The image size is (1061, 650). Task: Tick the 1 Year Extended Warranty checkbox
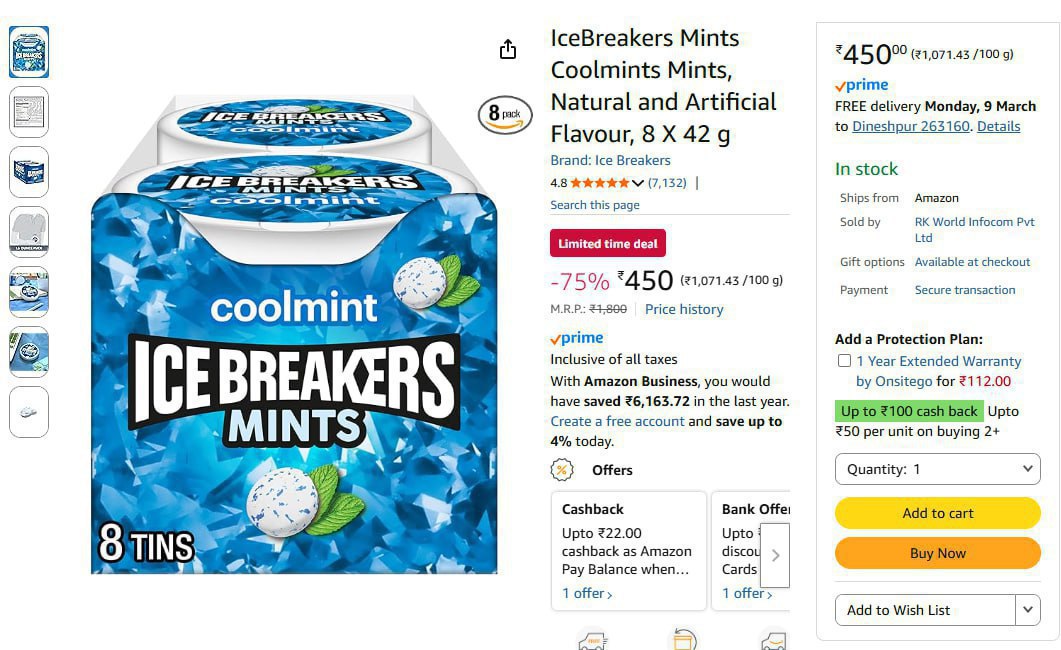tap(844, 361)
